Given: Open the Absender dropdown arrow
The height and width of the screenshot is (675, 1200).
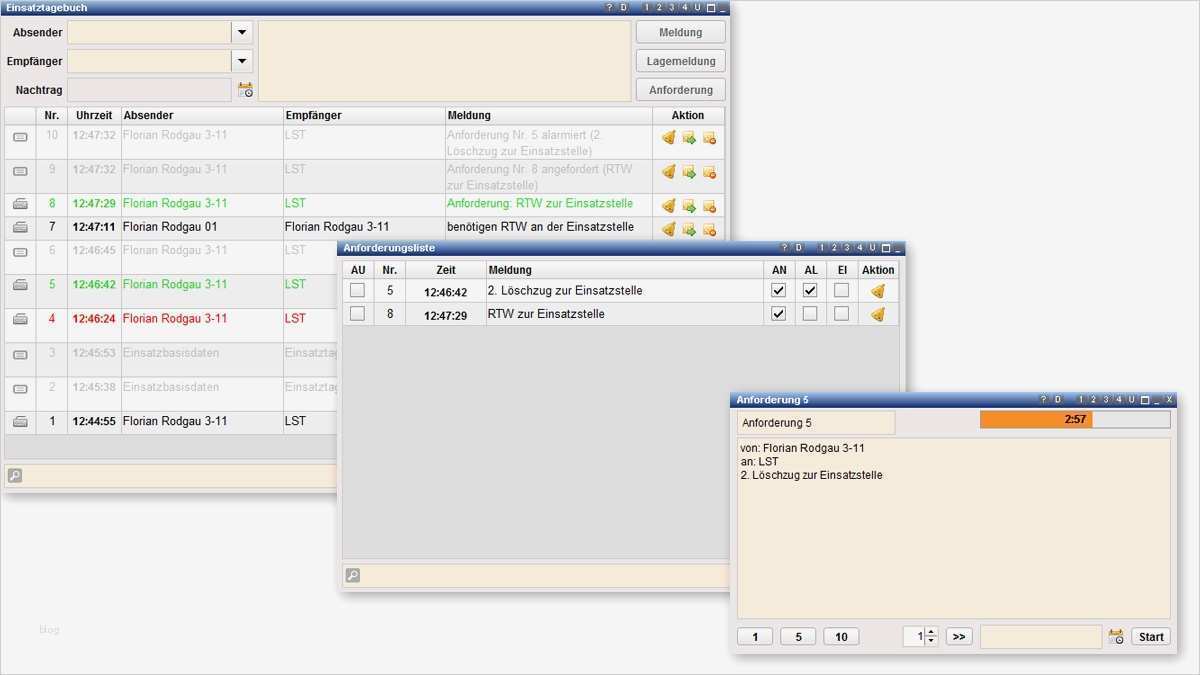Looking at the screenshot, I should 242,33.
